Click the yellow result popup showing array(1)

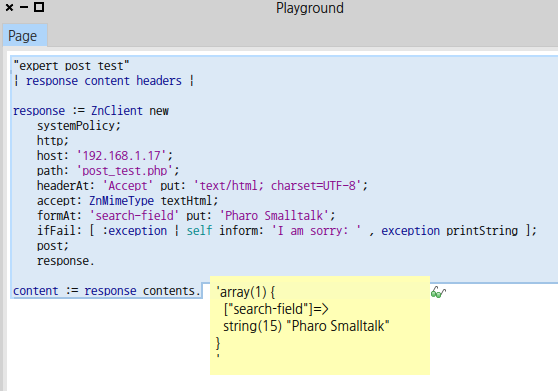click(x=320, y=325)
